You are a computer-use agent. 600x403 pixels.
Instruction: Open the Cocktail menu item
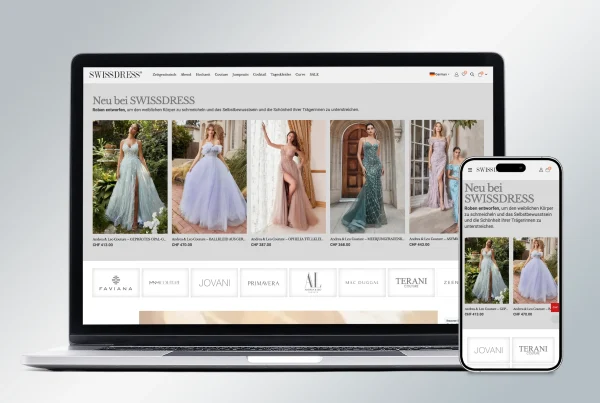tap(259, 75)
